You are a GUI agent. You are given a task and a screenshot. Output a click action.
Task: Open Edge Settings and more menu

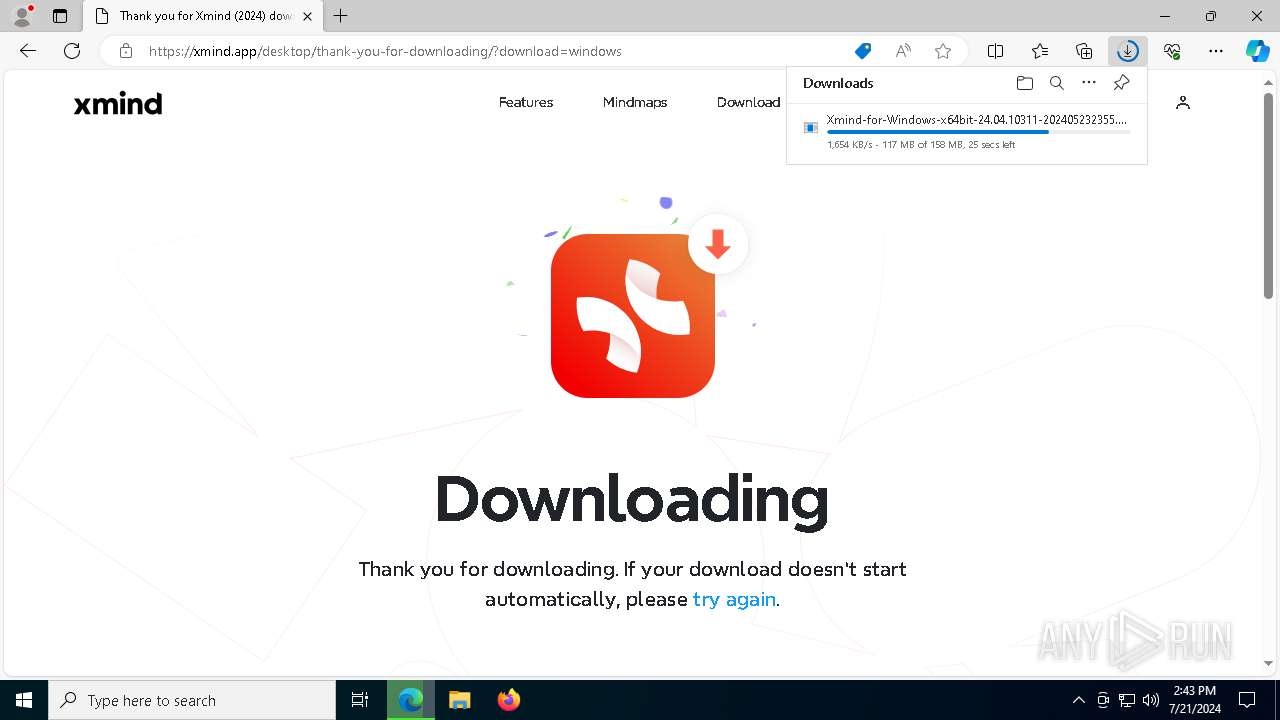(1216, 51)
